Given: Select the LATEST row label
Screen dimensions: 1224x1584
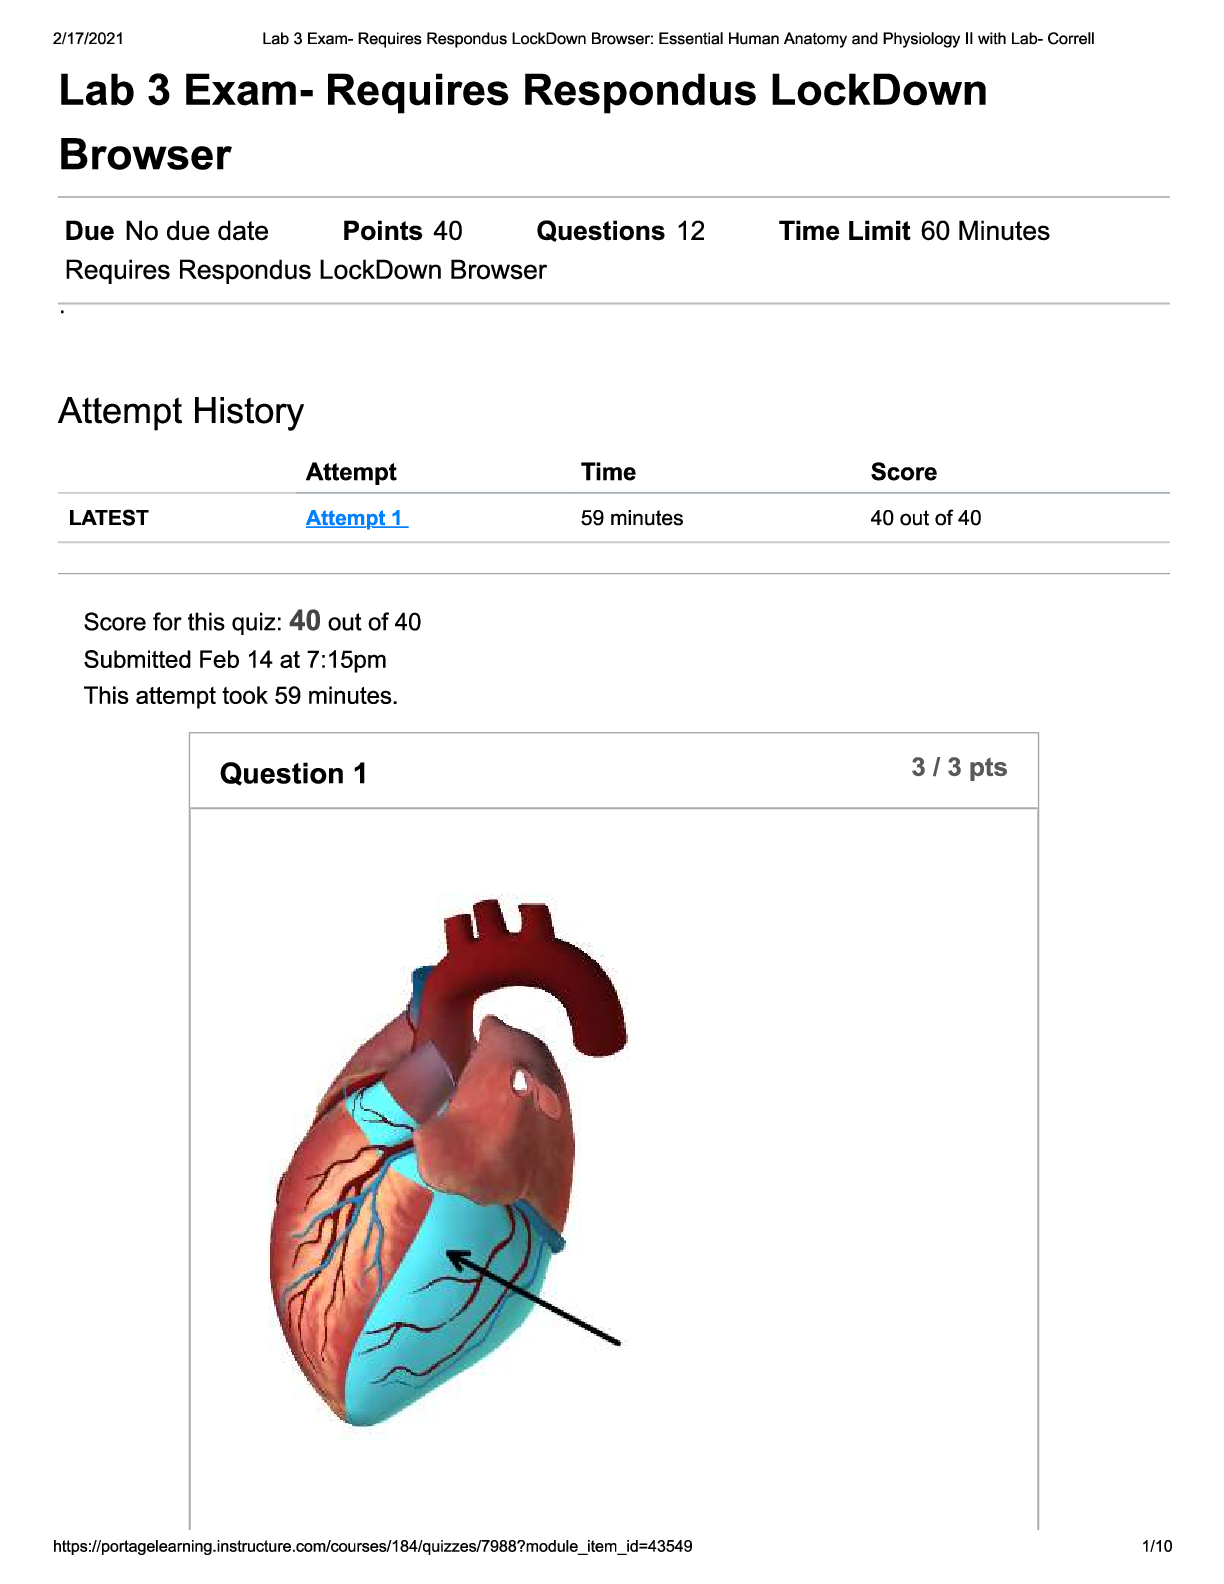Looking at the screenshot, I should (108, 518).
